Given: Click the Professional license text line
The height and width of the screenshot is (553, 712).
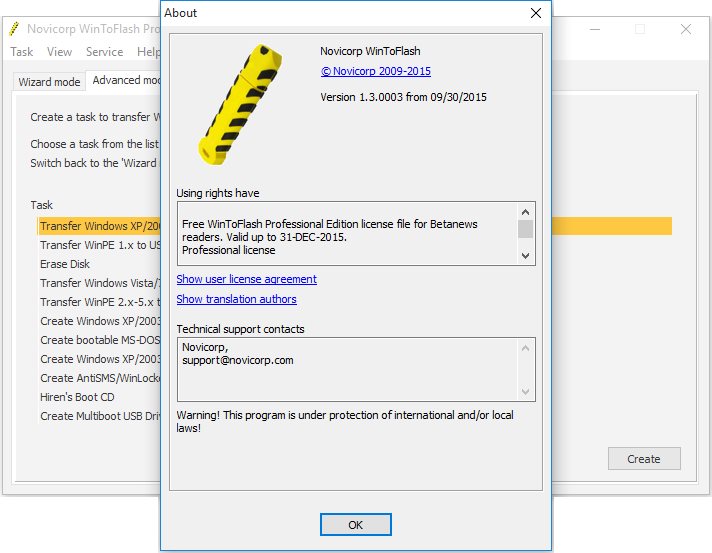Looking at the screenshot, I should point(228,250).
